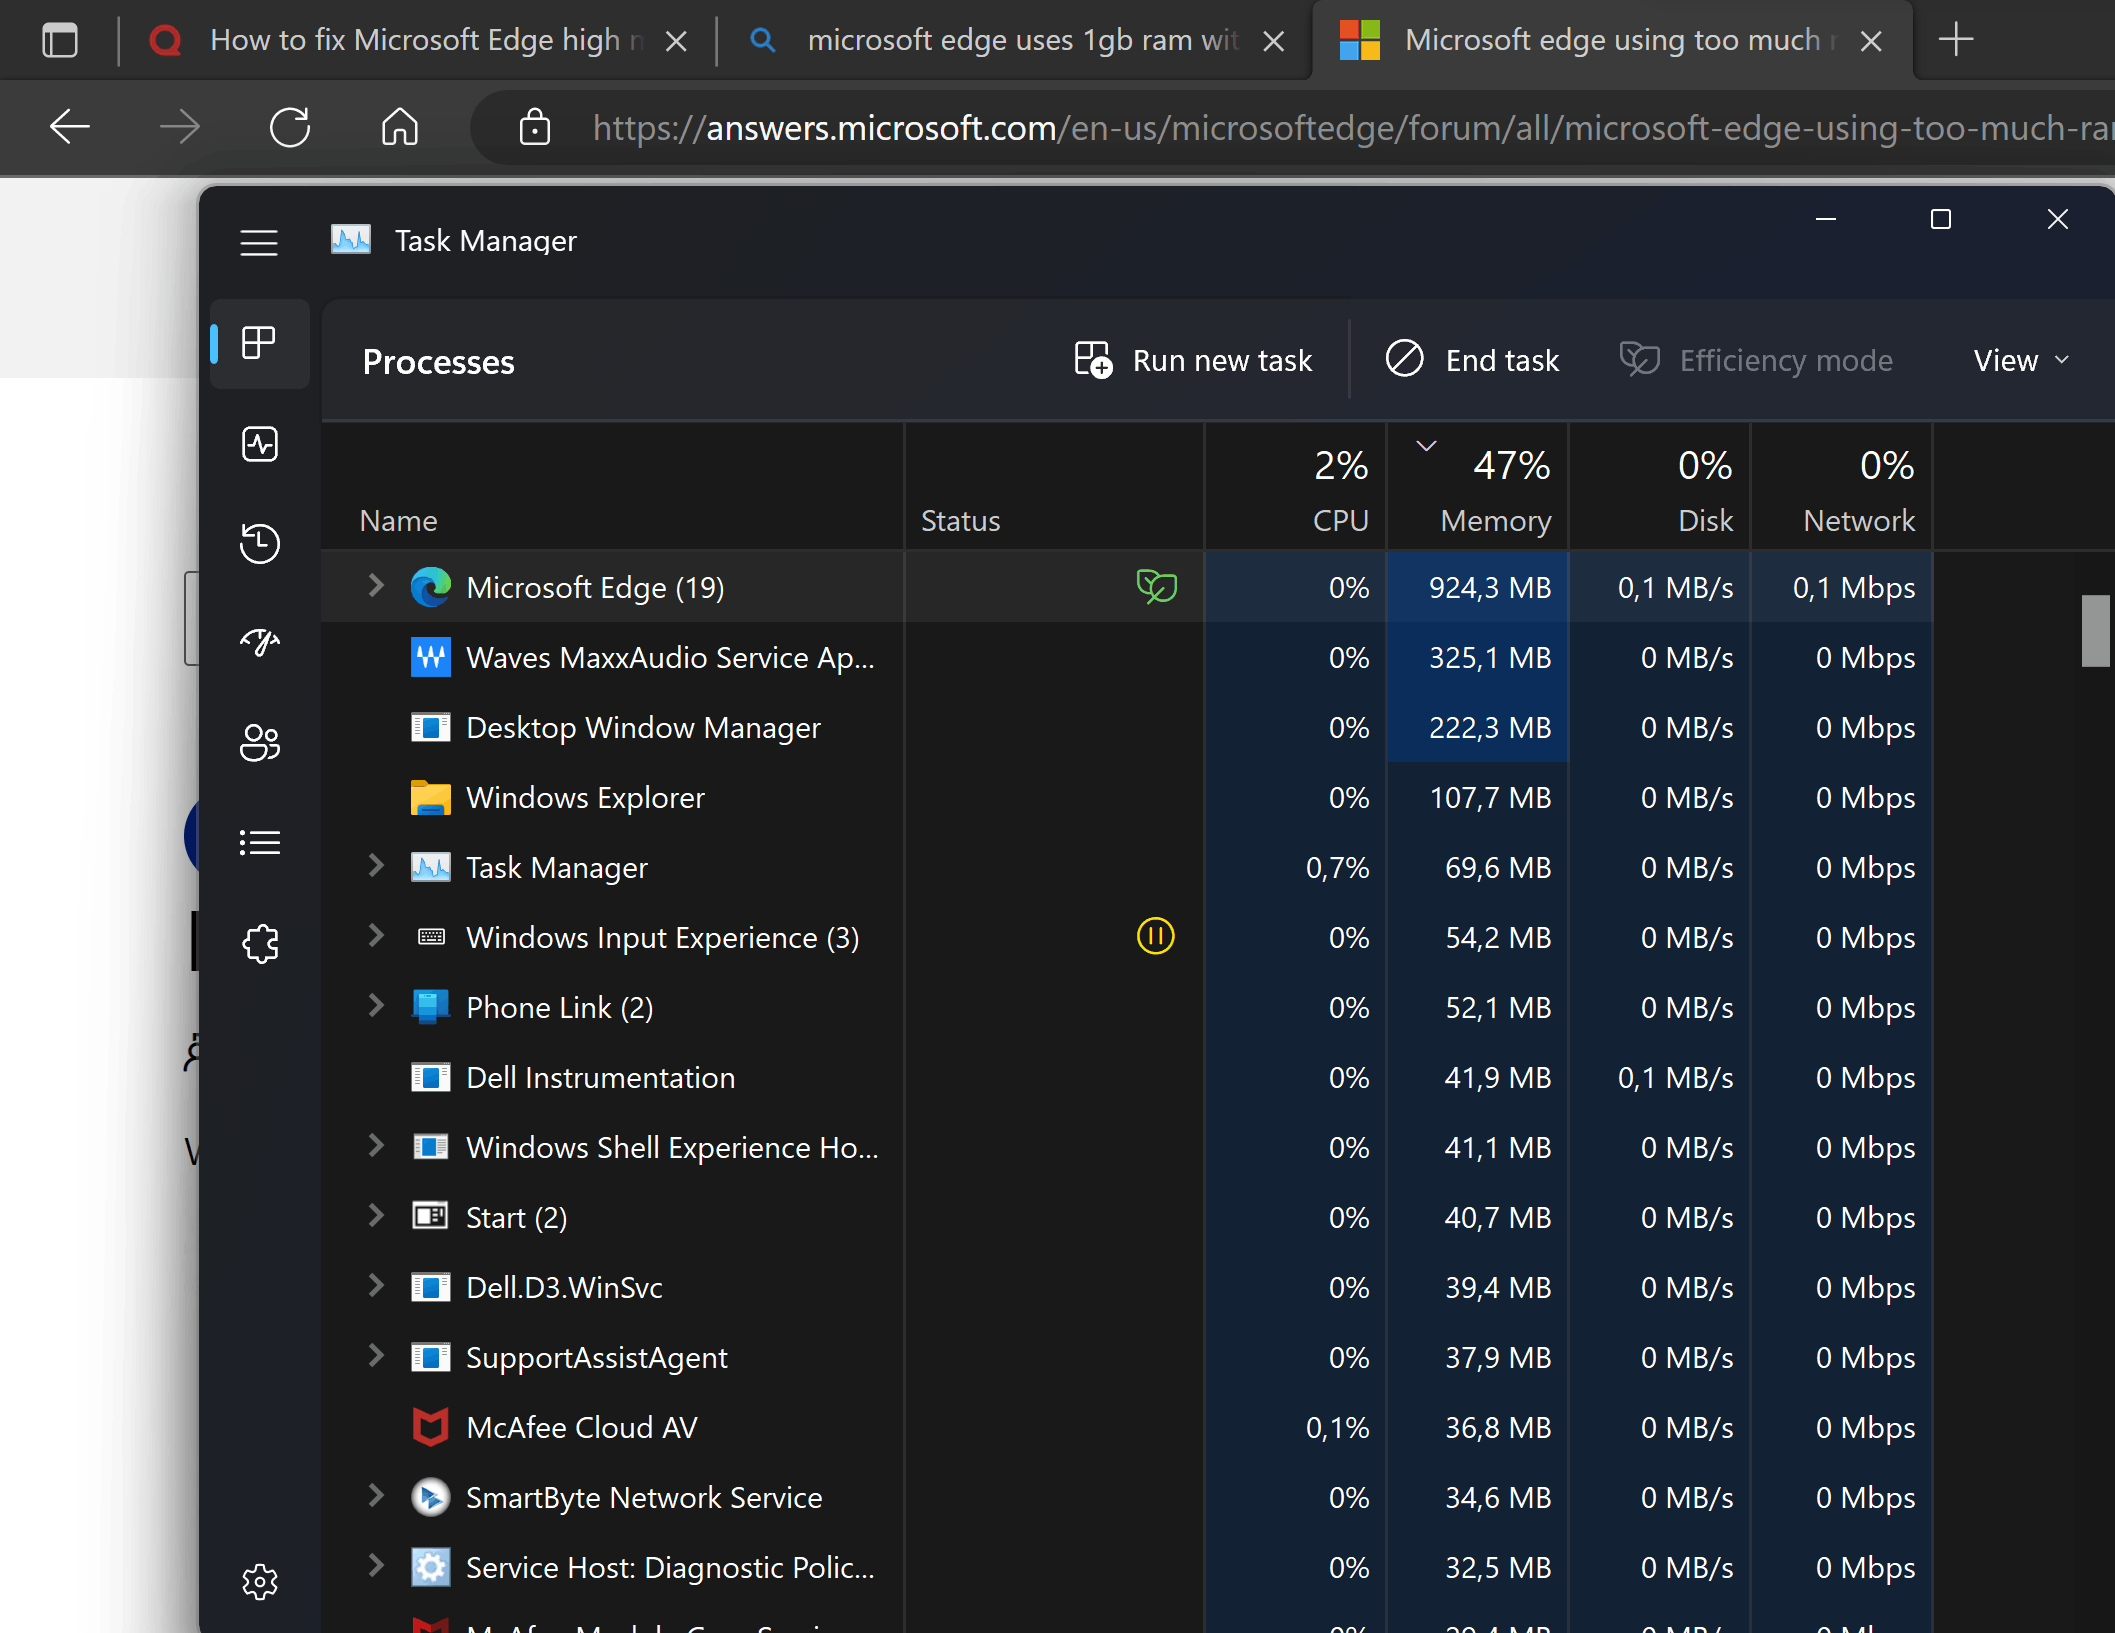The image size is (2115, 1633).
Task: Click Run new task button
Action: (1193, 360)
